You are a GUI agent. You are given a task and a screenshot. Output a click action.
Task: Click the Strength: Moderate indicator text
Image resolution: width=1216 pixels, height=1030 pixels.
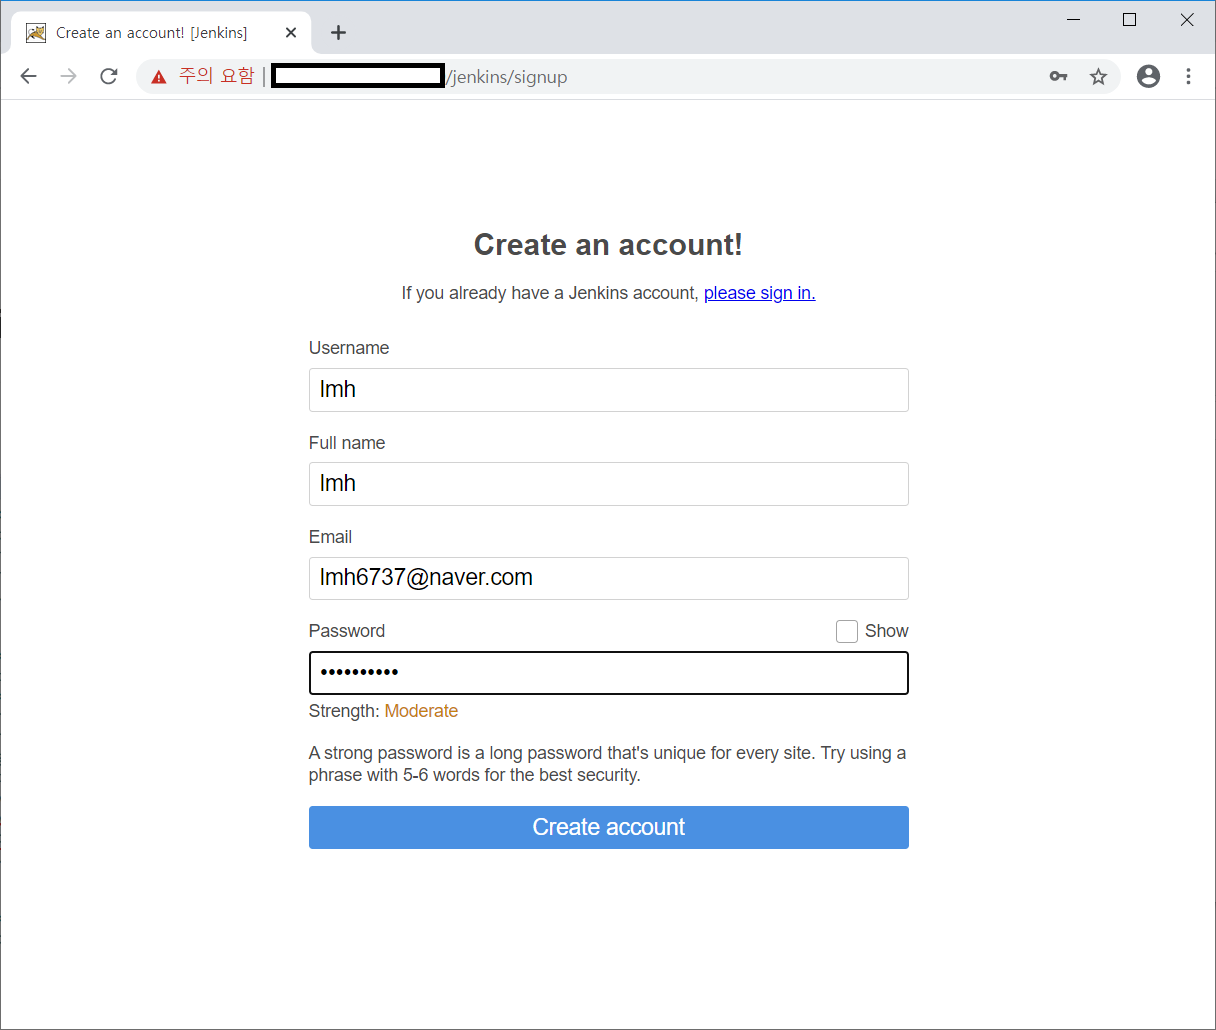pos(383,711)
